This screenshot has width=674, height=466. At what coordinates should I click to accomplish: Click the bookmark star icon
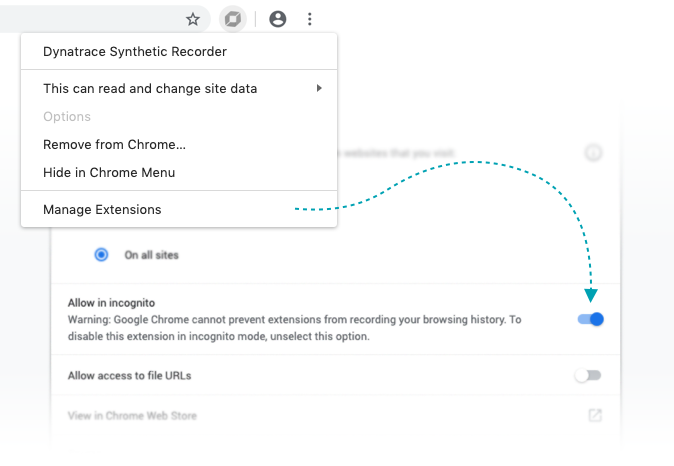[x=193, y=19]
